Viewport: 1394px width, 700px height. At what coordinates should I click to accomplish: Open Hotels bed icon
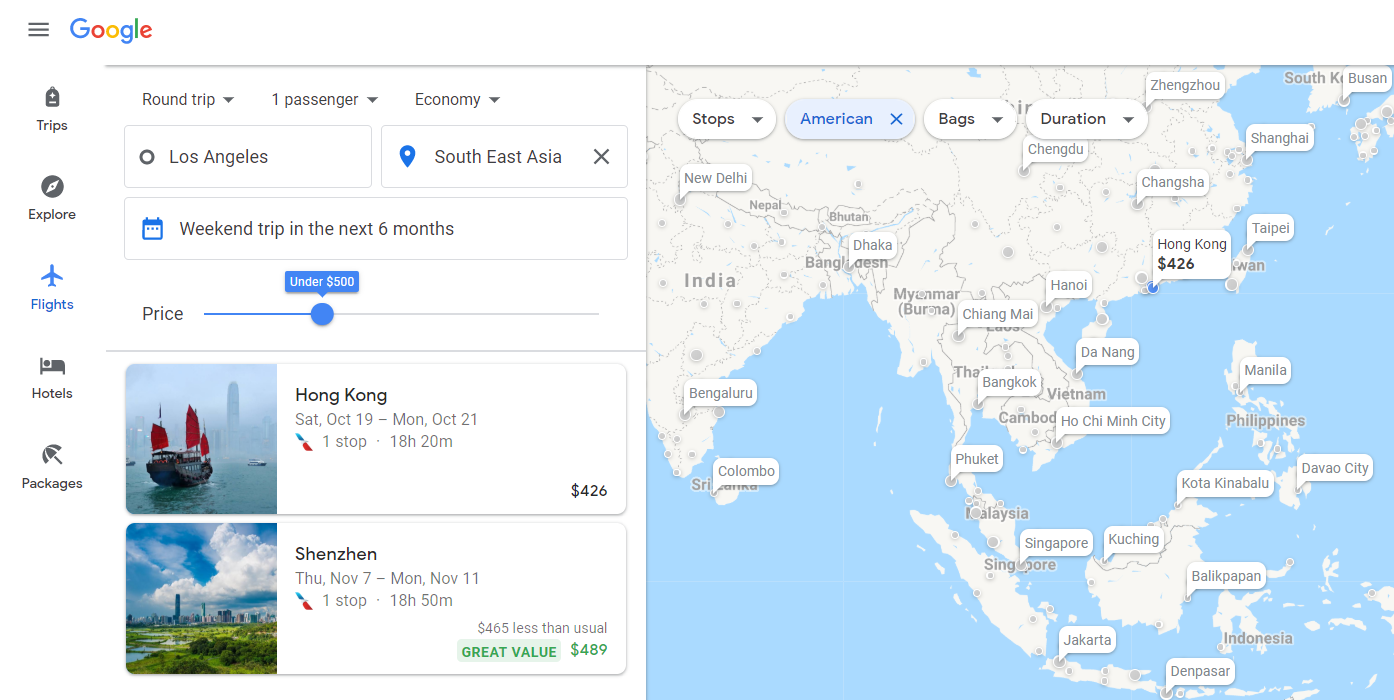(52, 366)
